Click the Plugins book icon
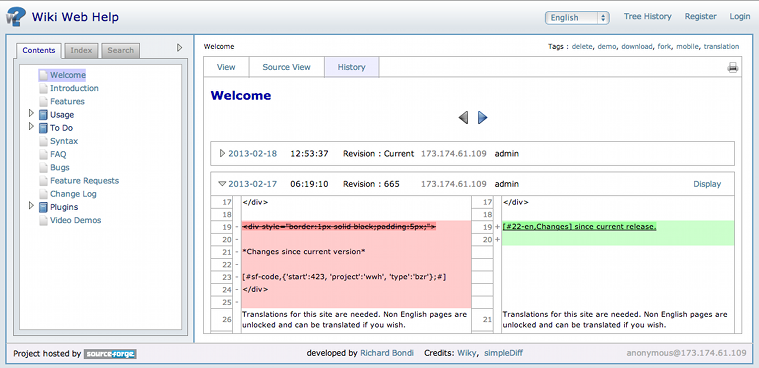The image size is (759, 368). (44, 207)
